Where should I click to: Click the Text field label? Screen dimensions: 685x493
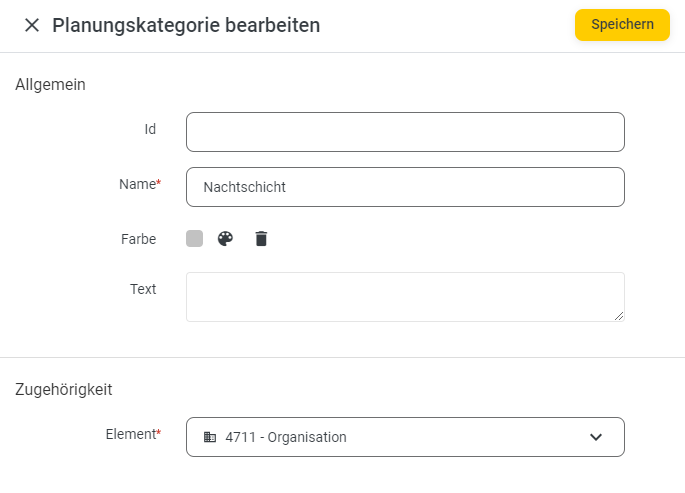[x=143, y=289]
